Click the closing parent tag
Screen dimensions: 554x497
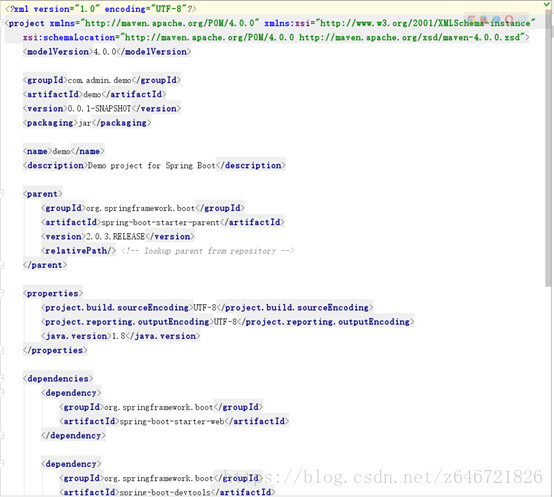pos(45,265)
